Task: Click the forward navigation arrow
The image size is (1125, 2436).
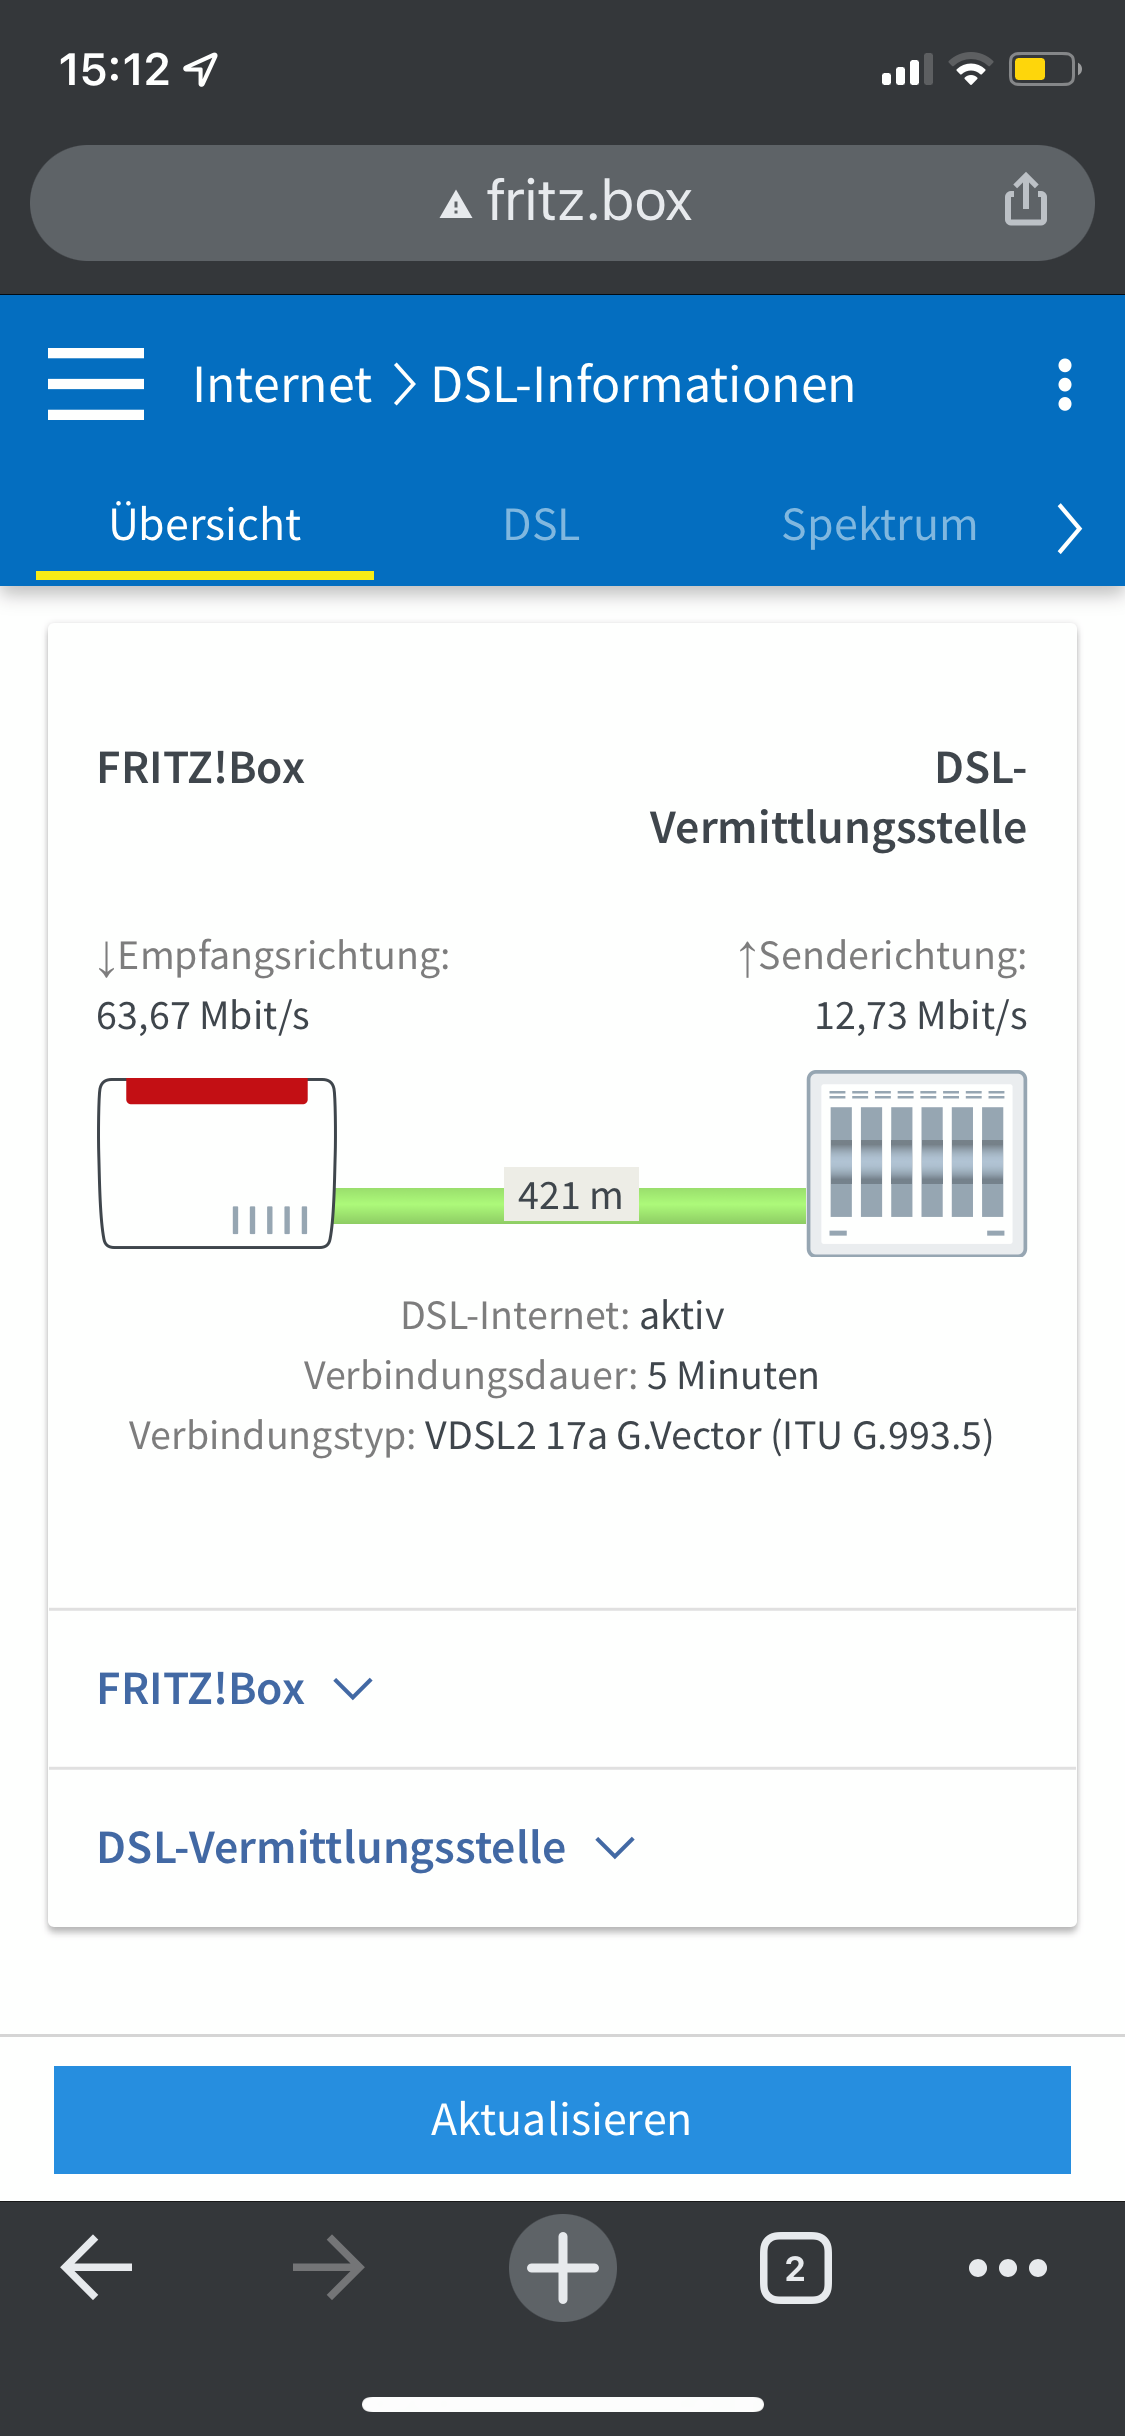Action: click(328, 2267)
